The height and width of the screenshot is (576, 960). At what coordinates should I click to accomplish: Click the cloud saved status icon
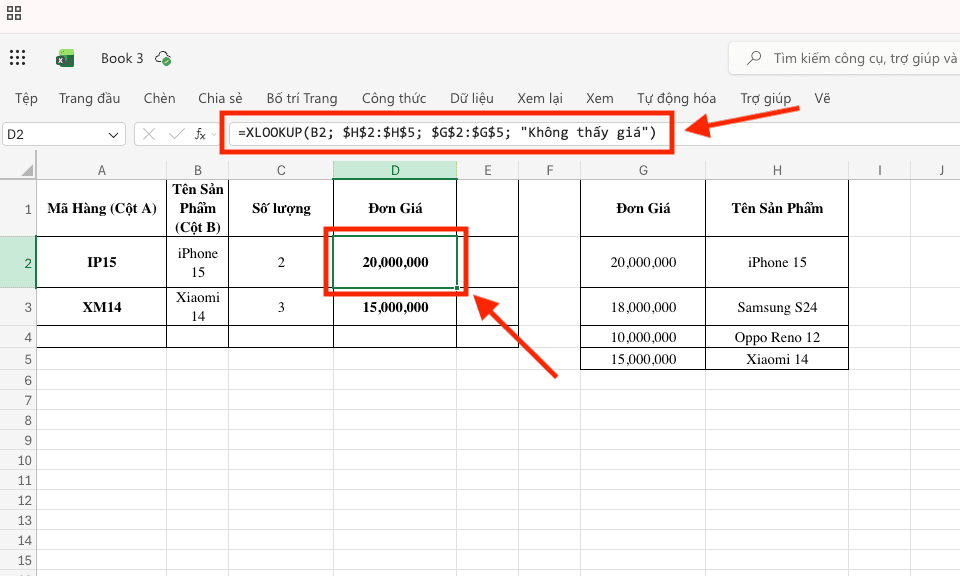[x=163, y=58]
